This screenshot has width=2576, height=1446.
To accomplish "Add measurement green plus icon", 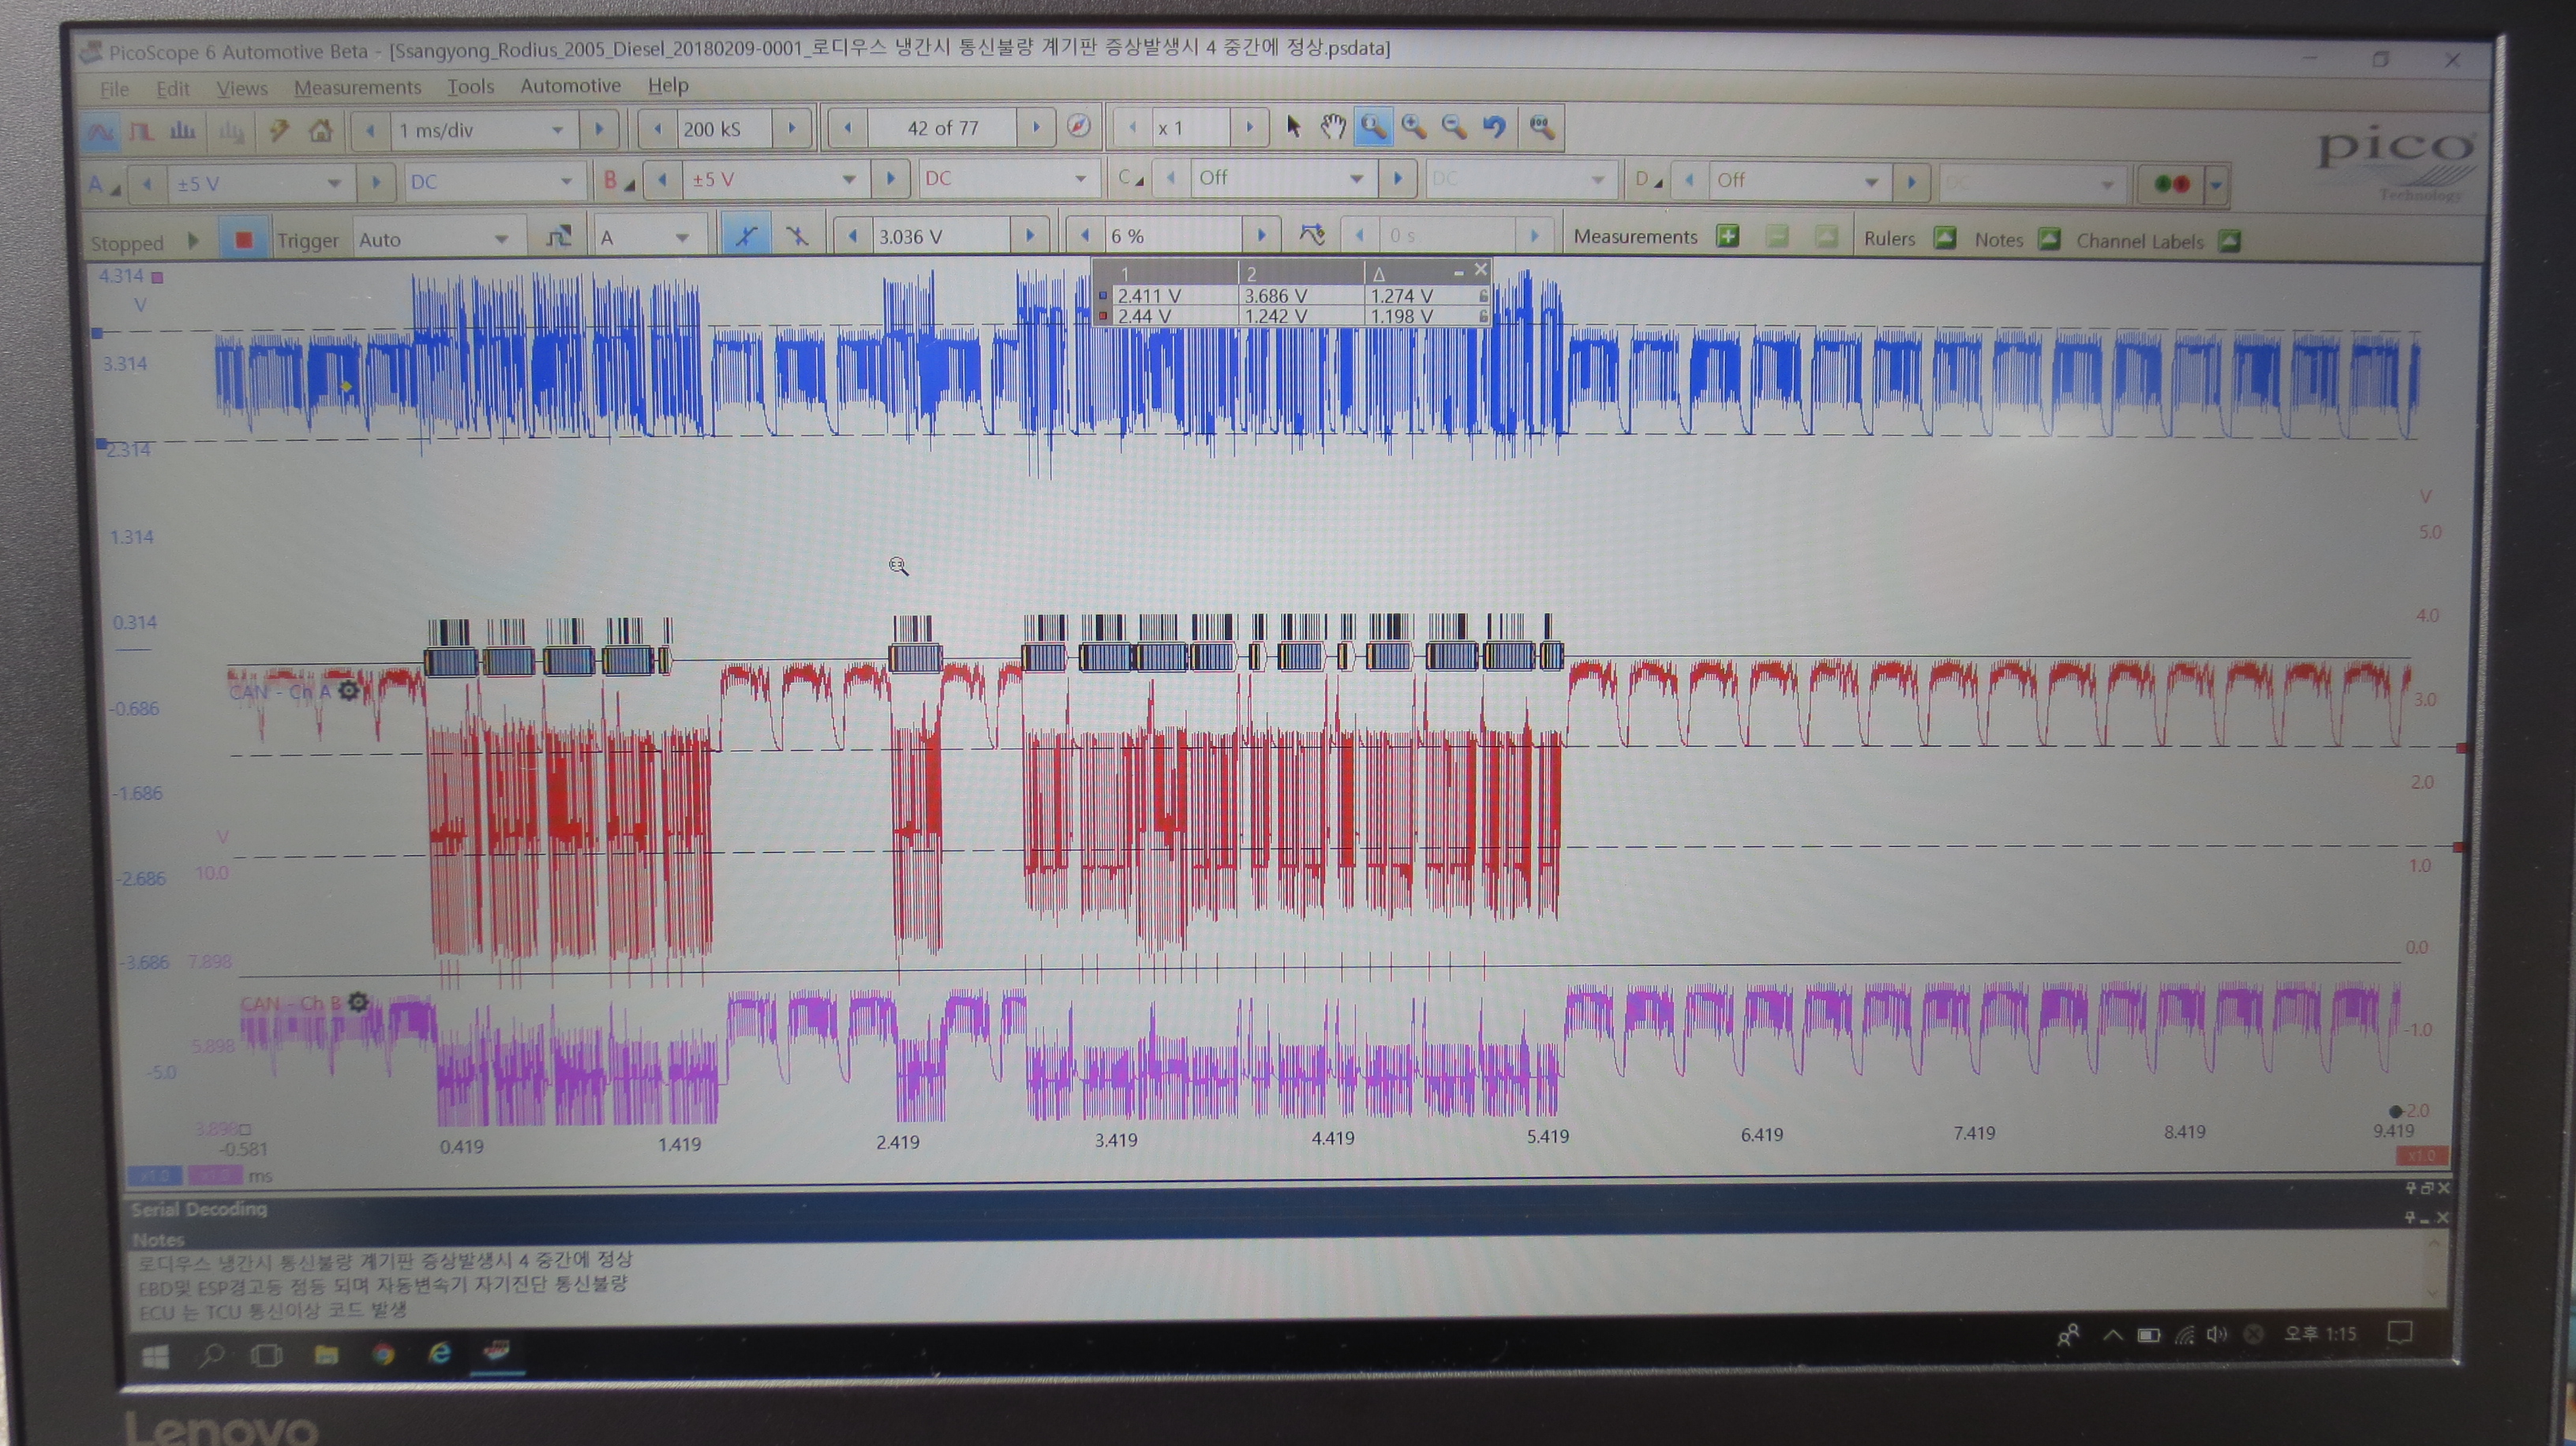I will pyautogui.click(x=1727, y=236).
